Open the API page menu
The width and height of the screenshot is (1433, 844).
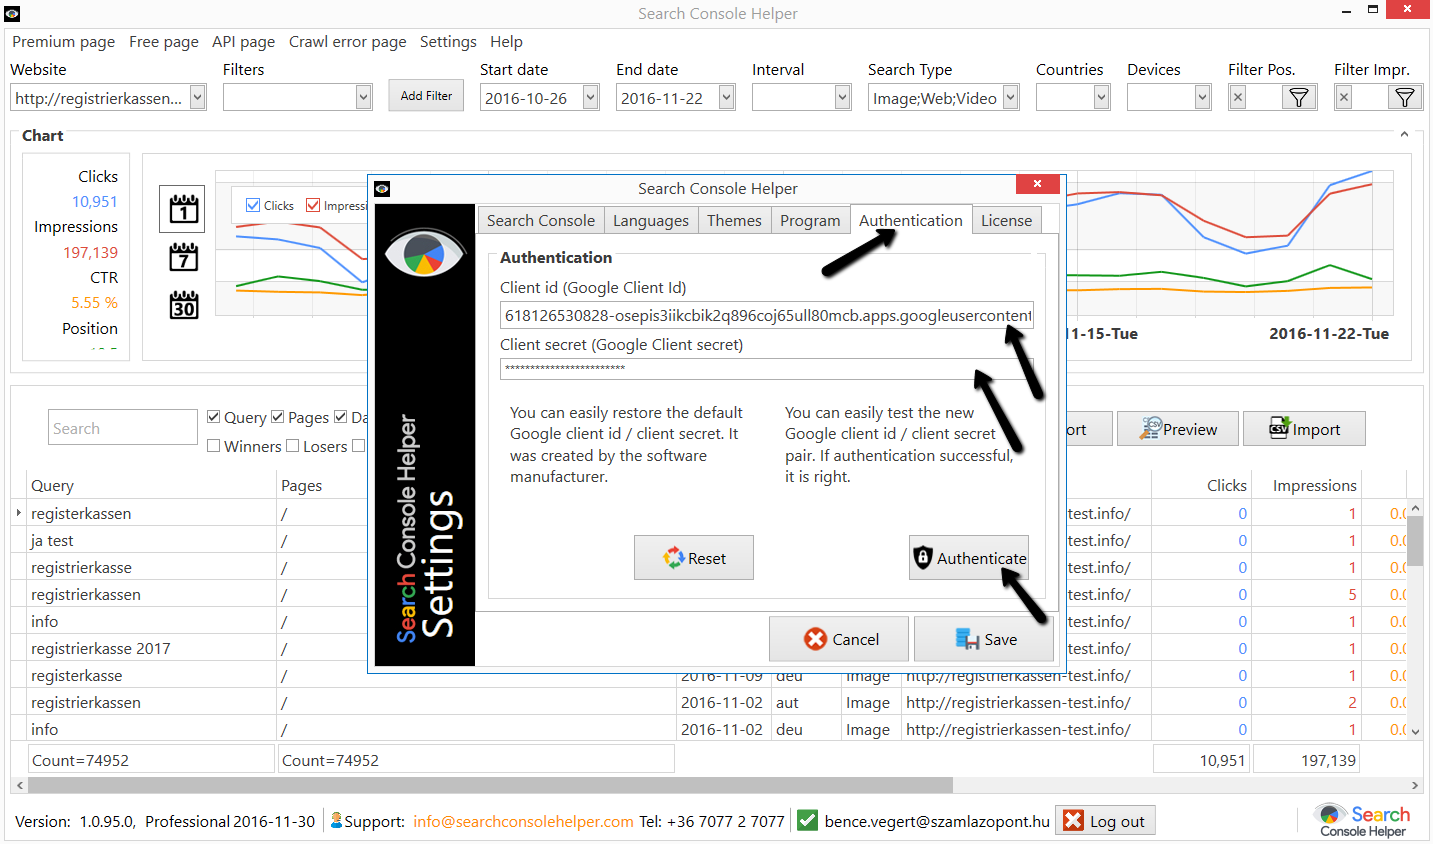243,42
